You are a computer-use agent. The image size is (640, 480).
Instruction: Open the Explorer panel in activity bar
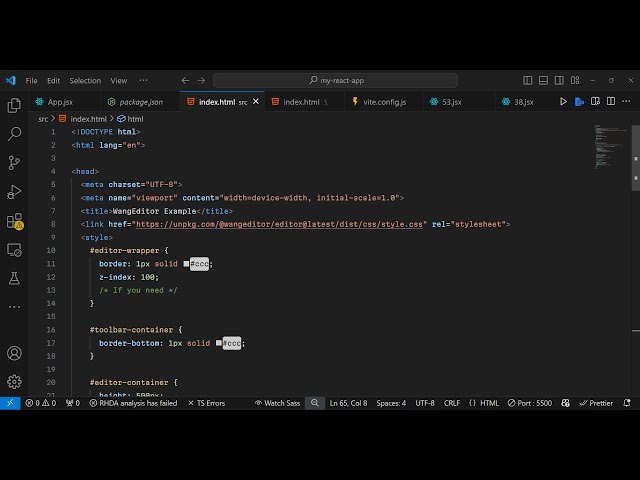(x=14, y=105)
